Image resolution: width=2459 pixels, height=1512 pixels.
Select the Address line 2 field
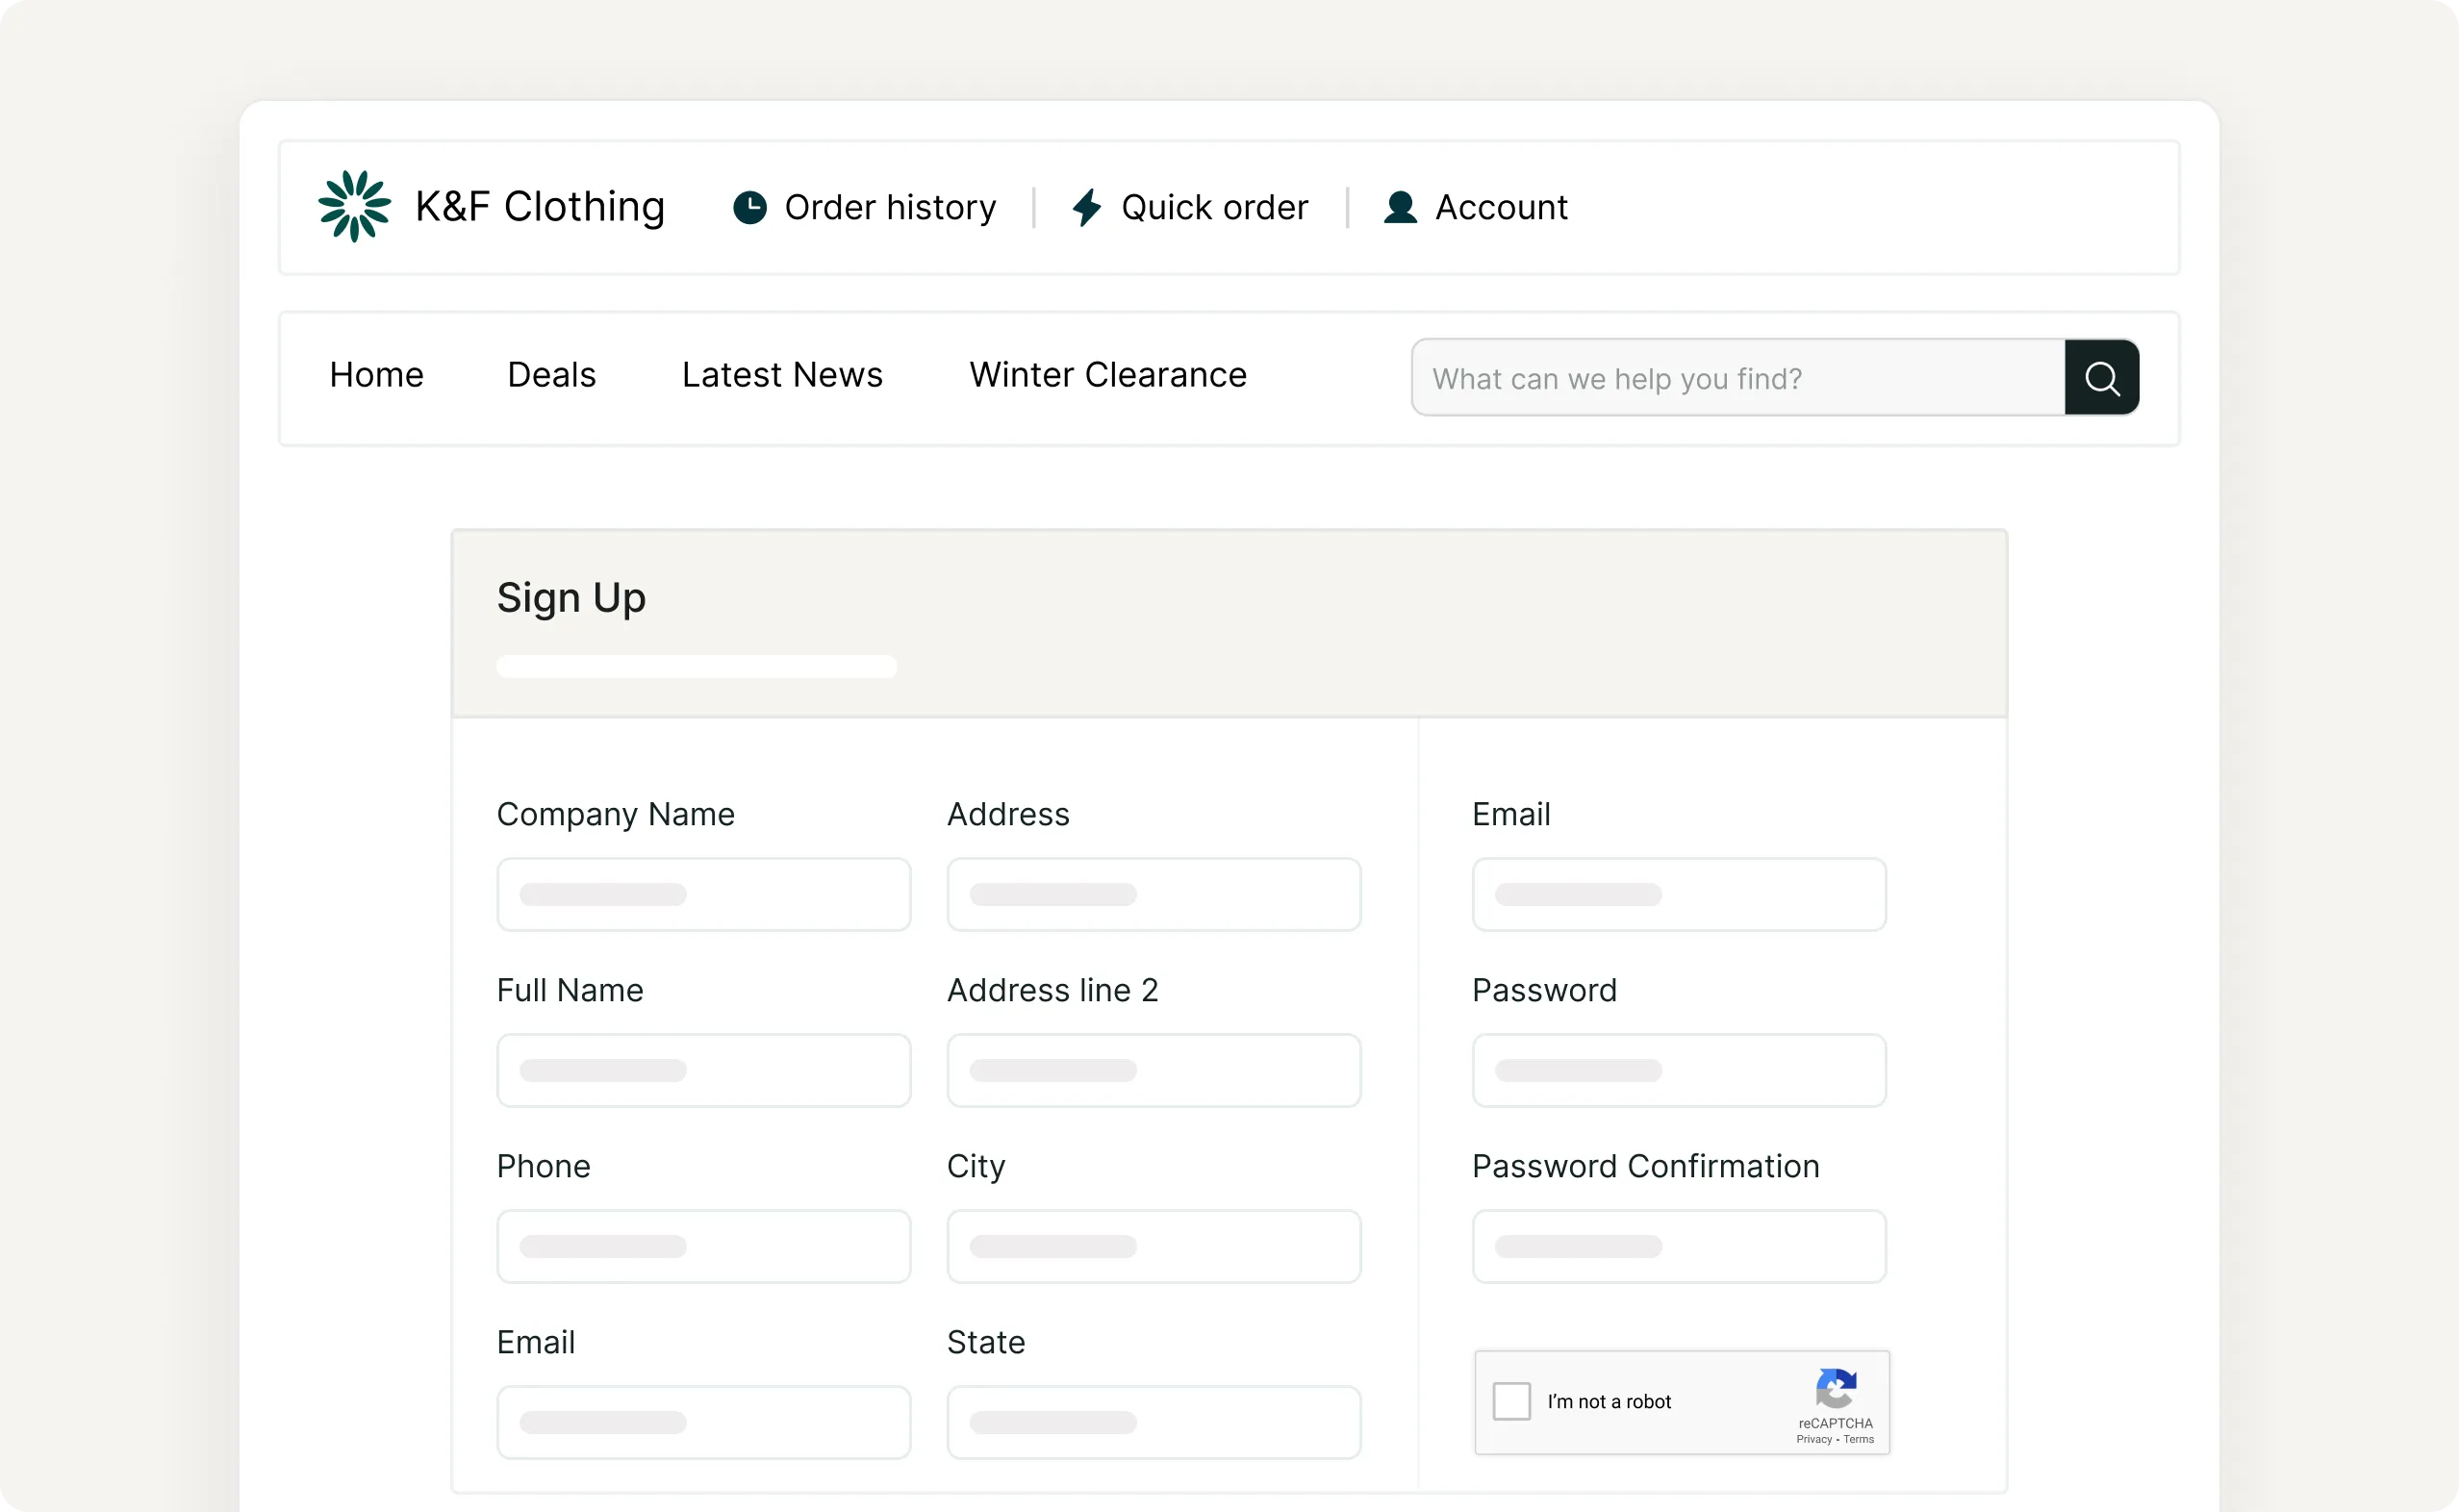pyautogui.click(x=1153, y=1070)
